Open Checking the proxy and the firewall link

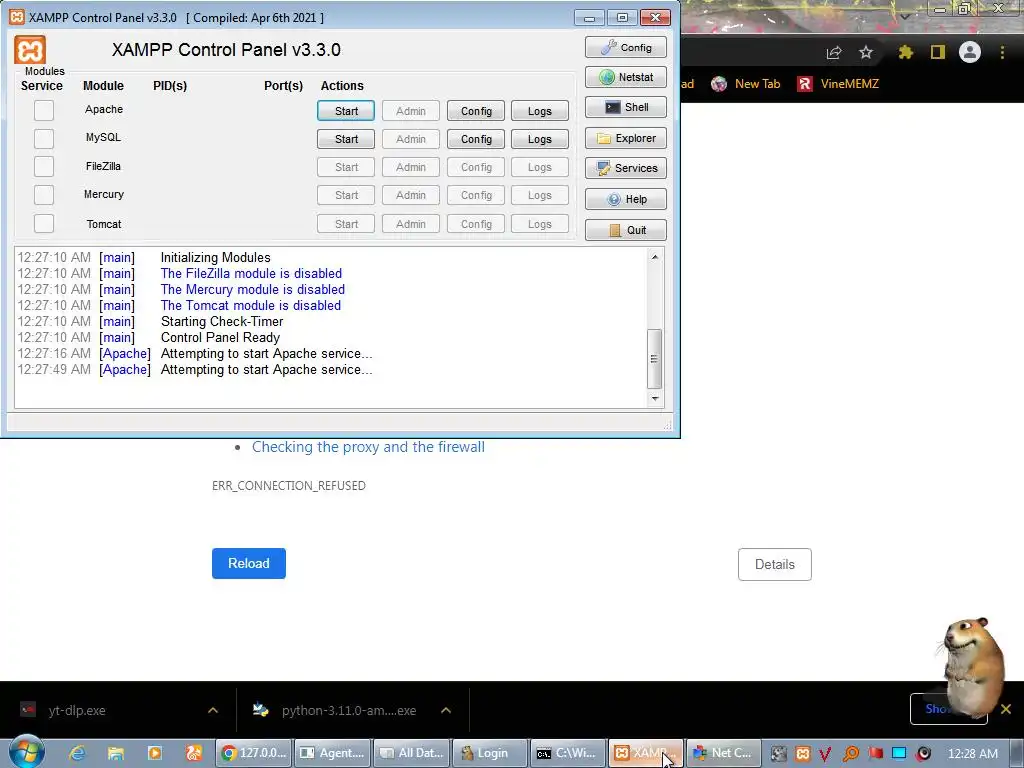click(368, 447)
